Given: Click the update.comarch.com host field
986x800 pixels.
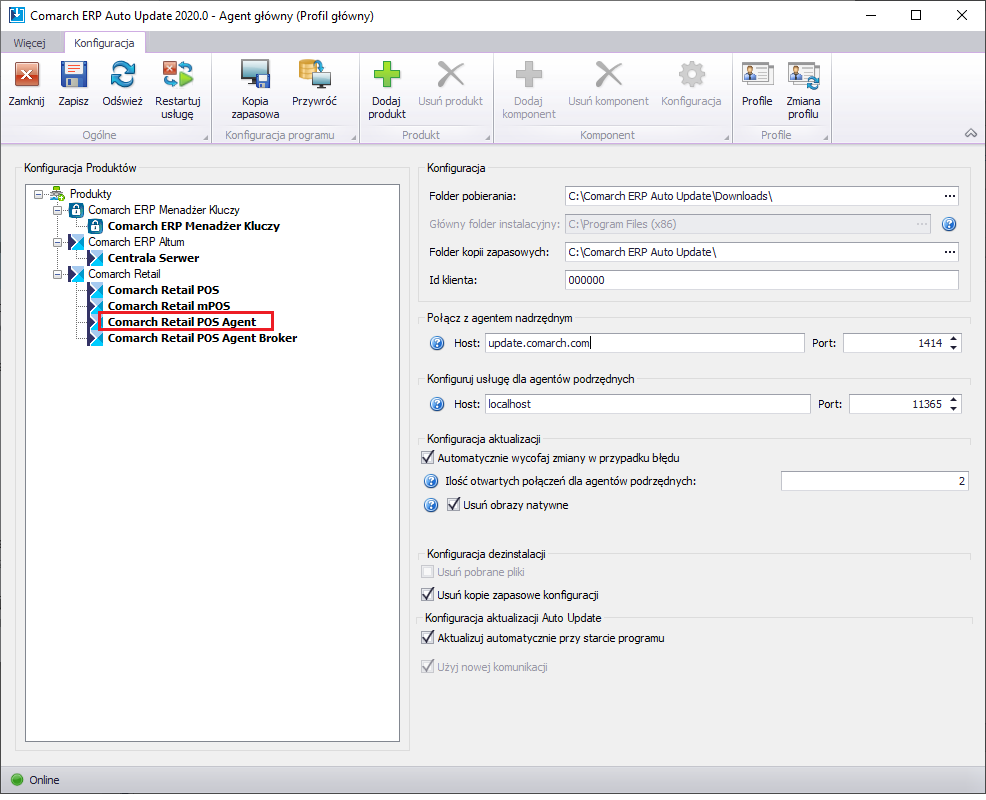Looking at the screenshot, I should (x=645, y=343).
